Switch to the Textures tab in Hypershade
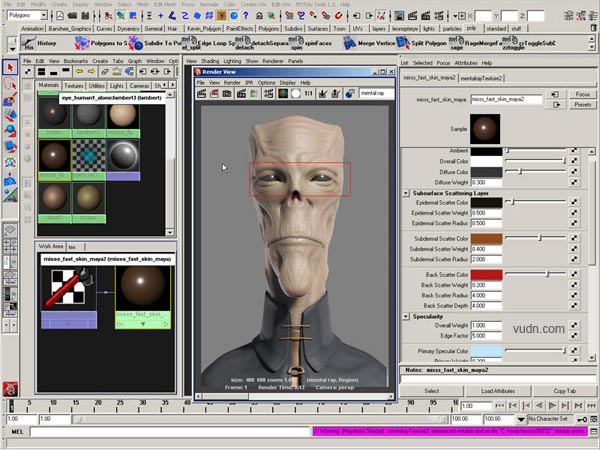 74,86
